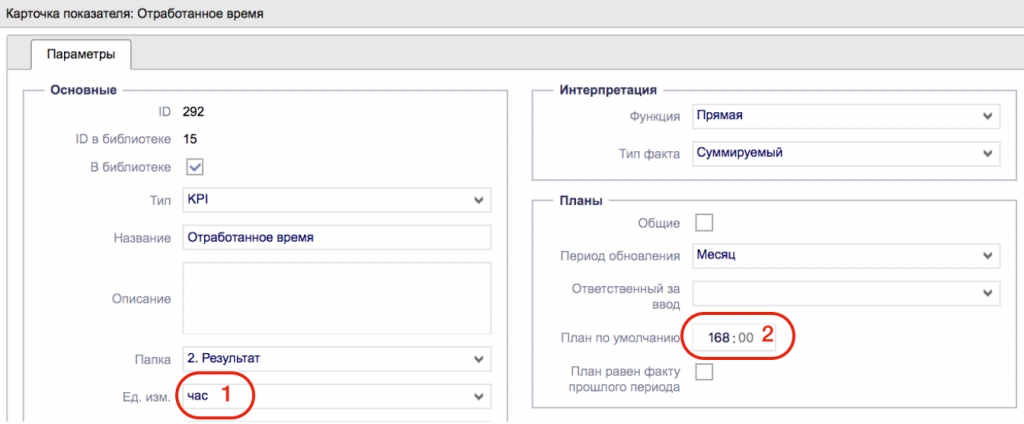Image resolution: width=1024 pixels, height=424 pixels.
Task: Click the 2. Результат folder value
Action: [x=227, y=359]
